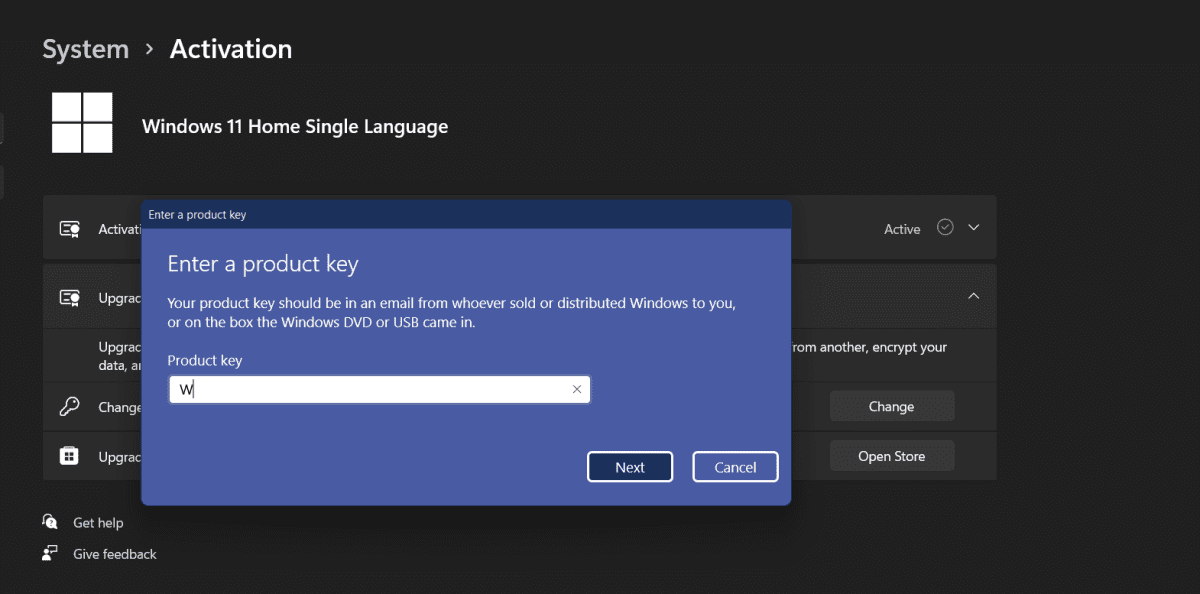
Task: Click the Give feedback icon
Action: coord(50,553)
